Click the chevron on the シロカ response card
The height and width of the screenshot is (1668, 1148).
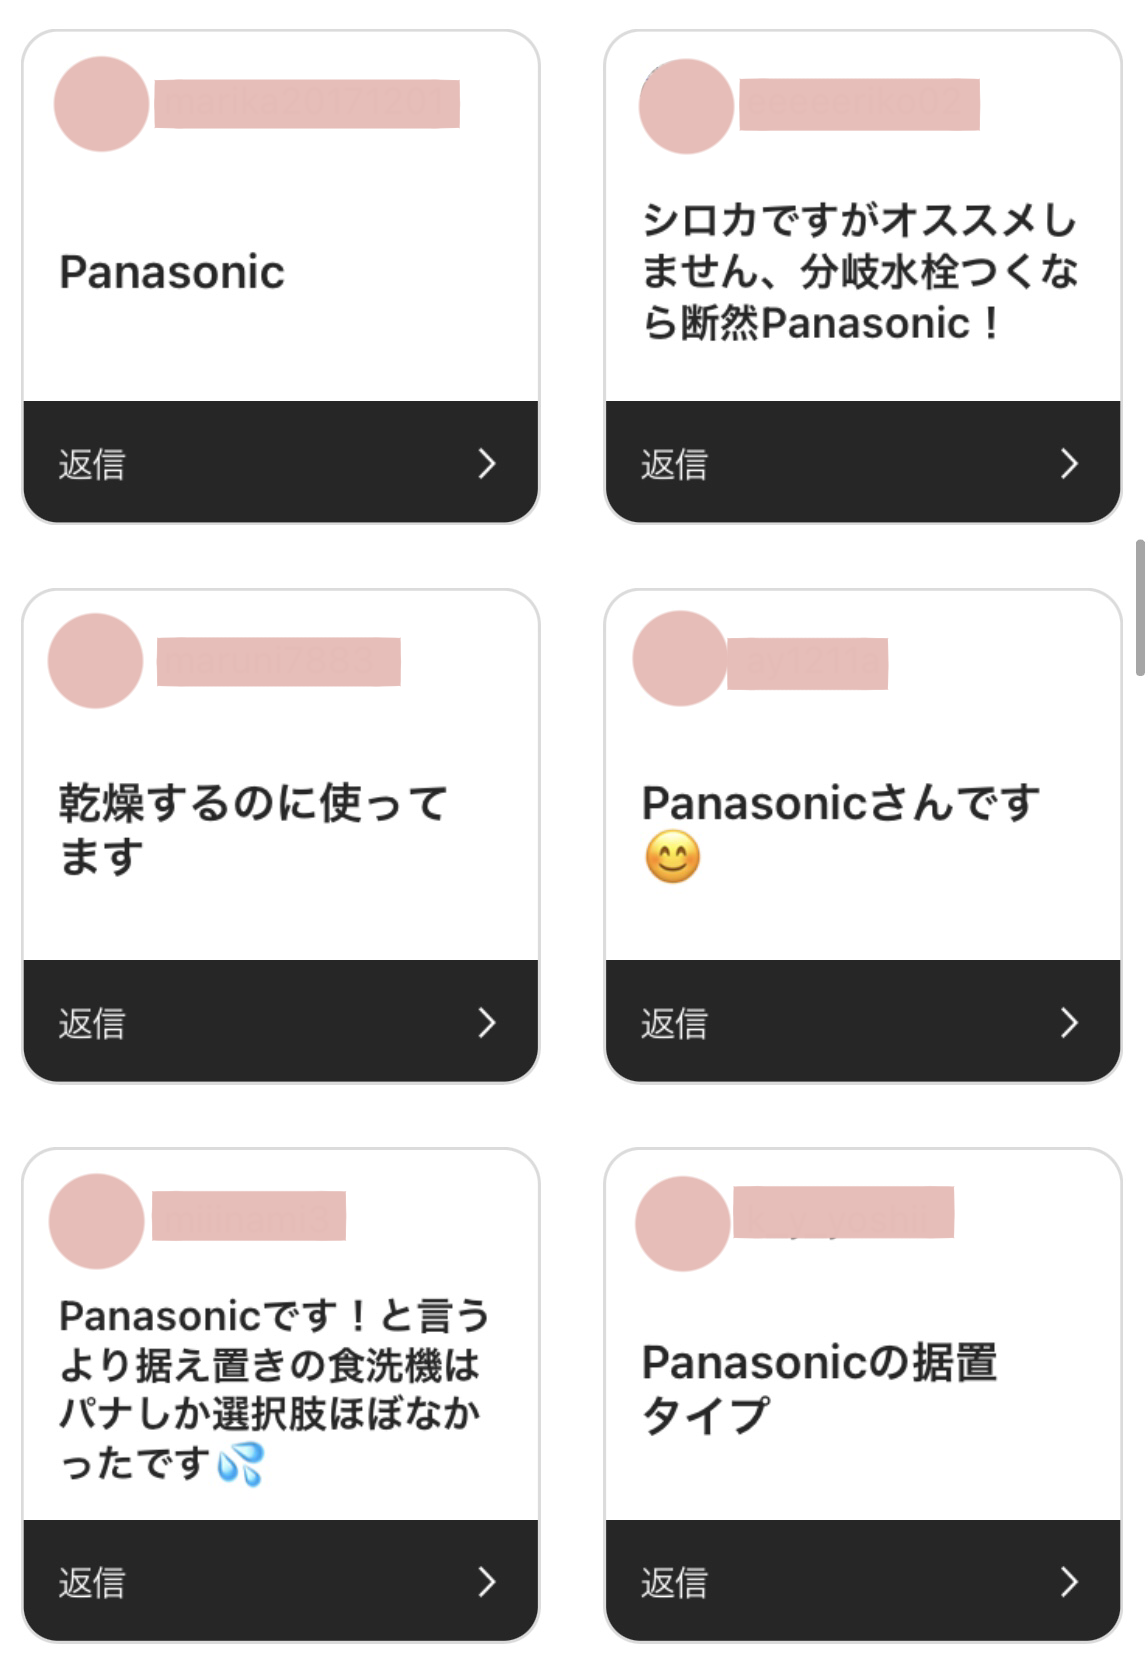pos(1069,464)
